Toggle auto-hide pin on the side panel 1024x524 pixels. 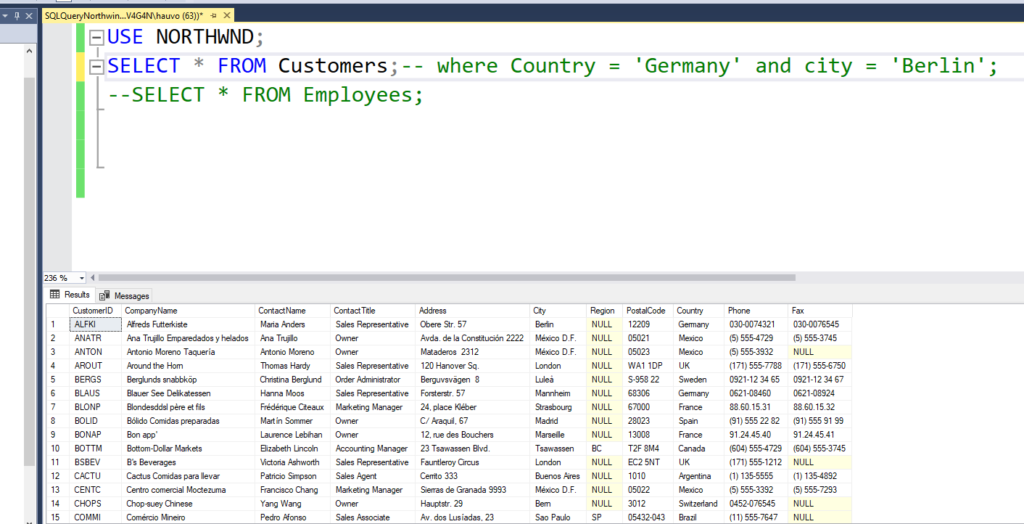point(16,15)
